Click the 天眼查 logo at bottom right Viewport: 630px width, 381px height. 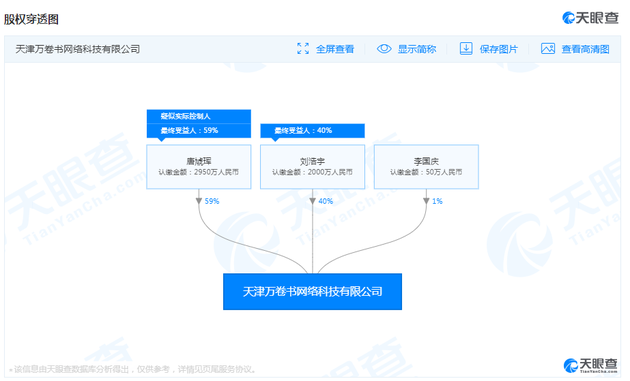point(591,365)
